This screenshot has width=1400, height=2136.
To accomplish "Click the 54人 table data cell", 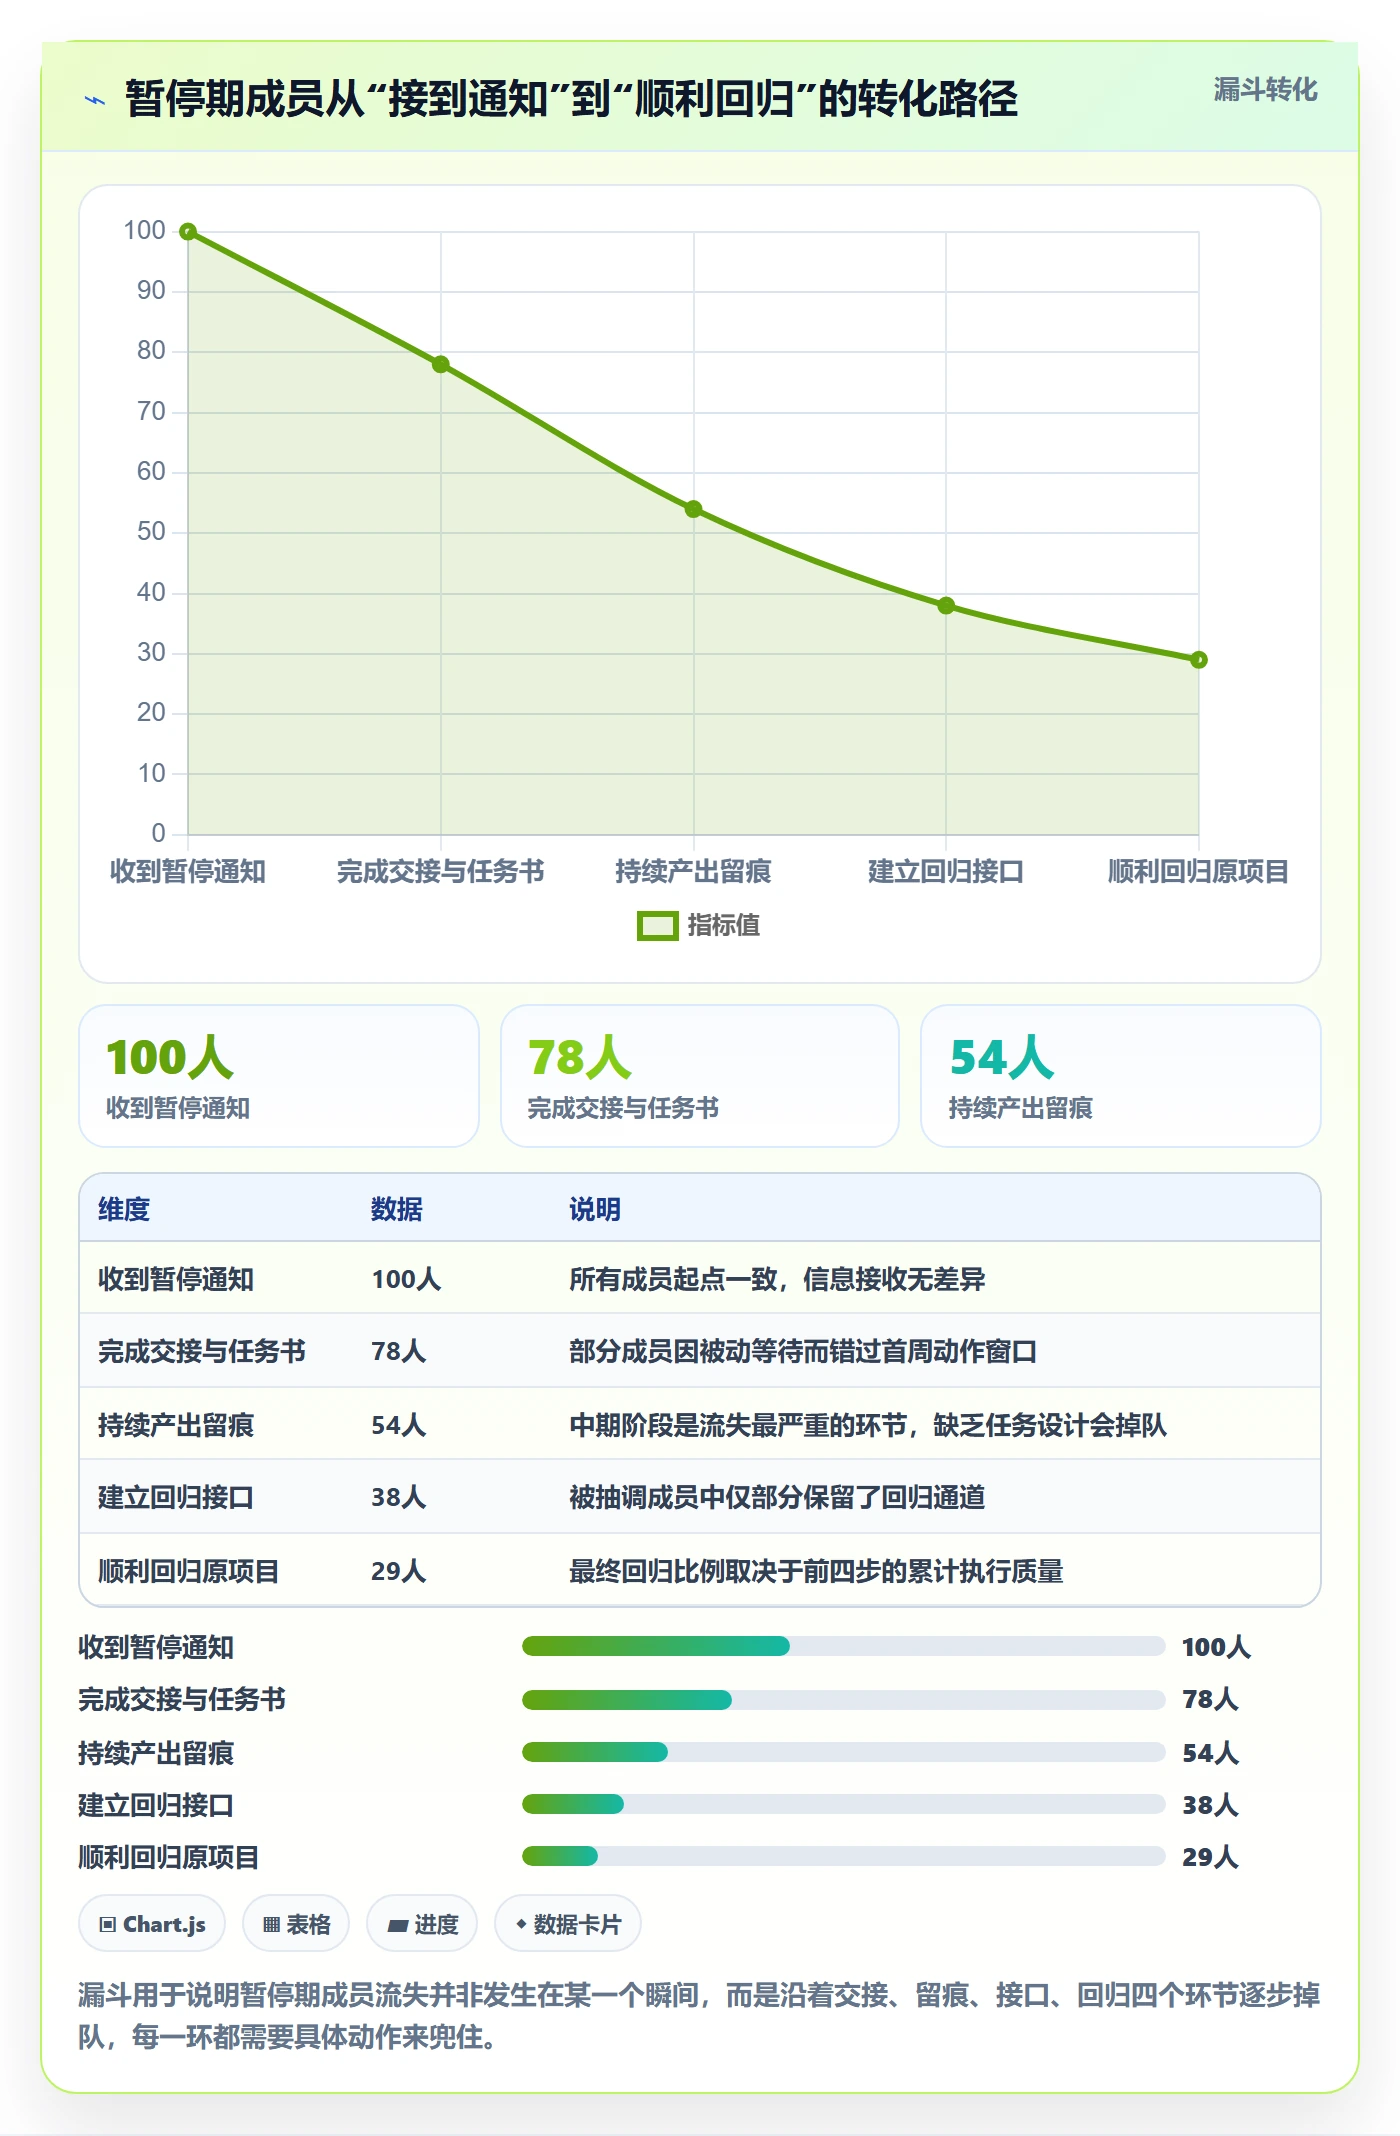I will (x=399, y=1425).
